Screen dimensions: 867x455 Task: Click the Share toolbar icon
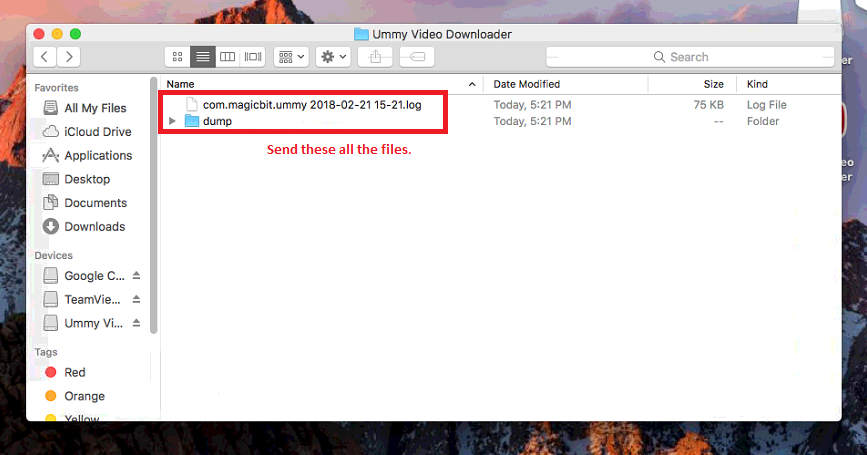(375, 56)
